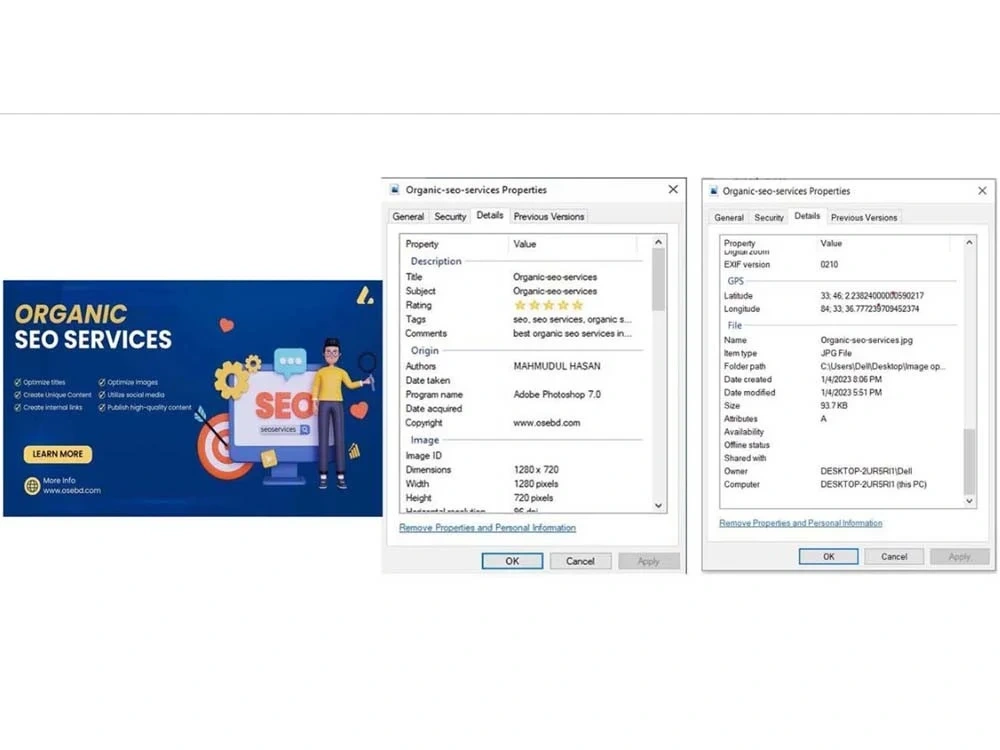Viewport: 1000px width, 750px height.
Task: Click the Organic SEO Services banner image
Action: 193,398
